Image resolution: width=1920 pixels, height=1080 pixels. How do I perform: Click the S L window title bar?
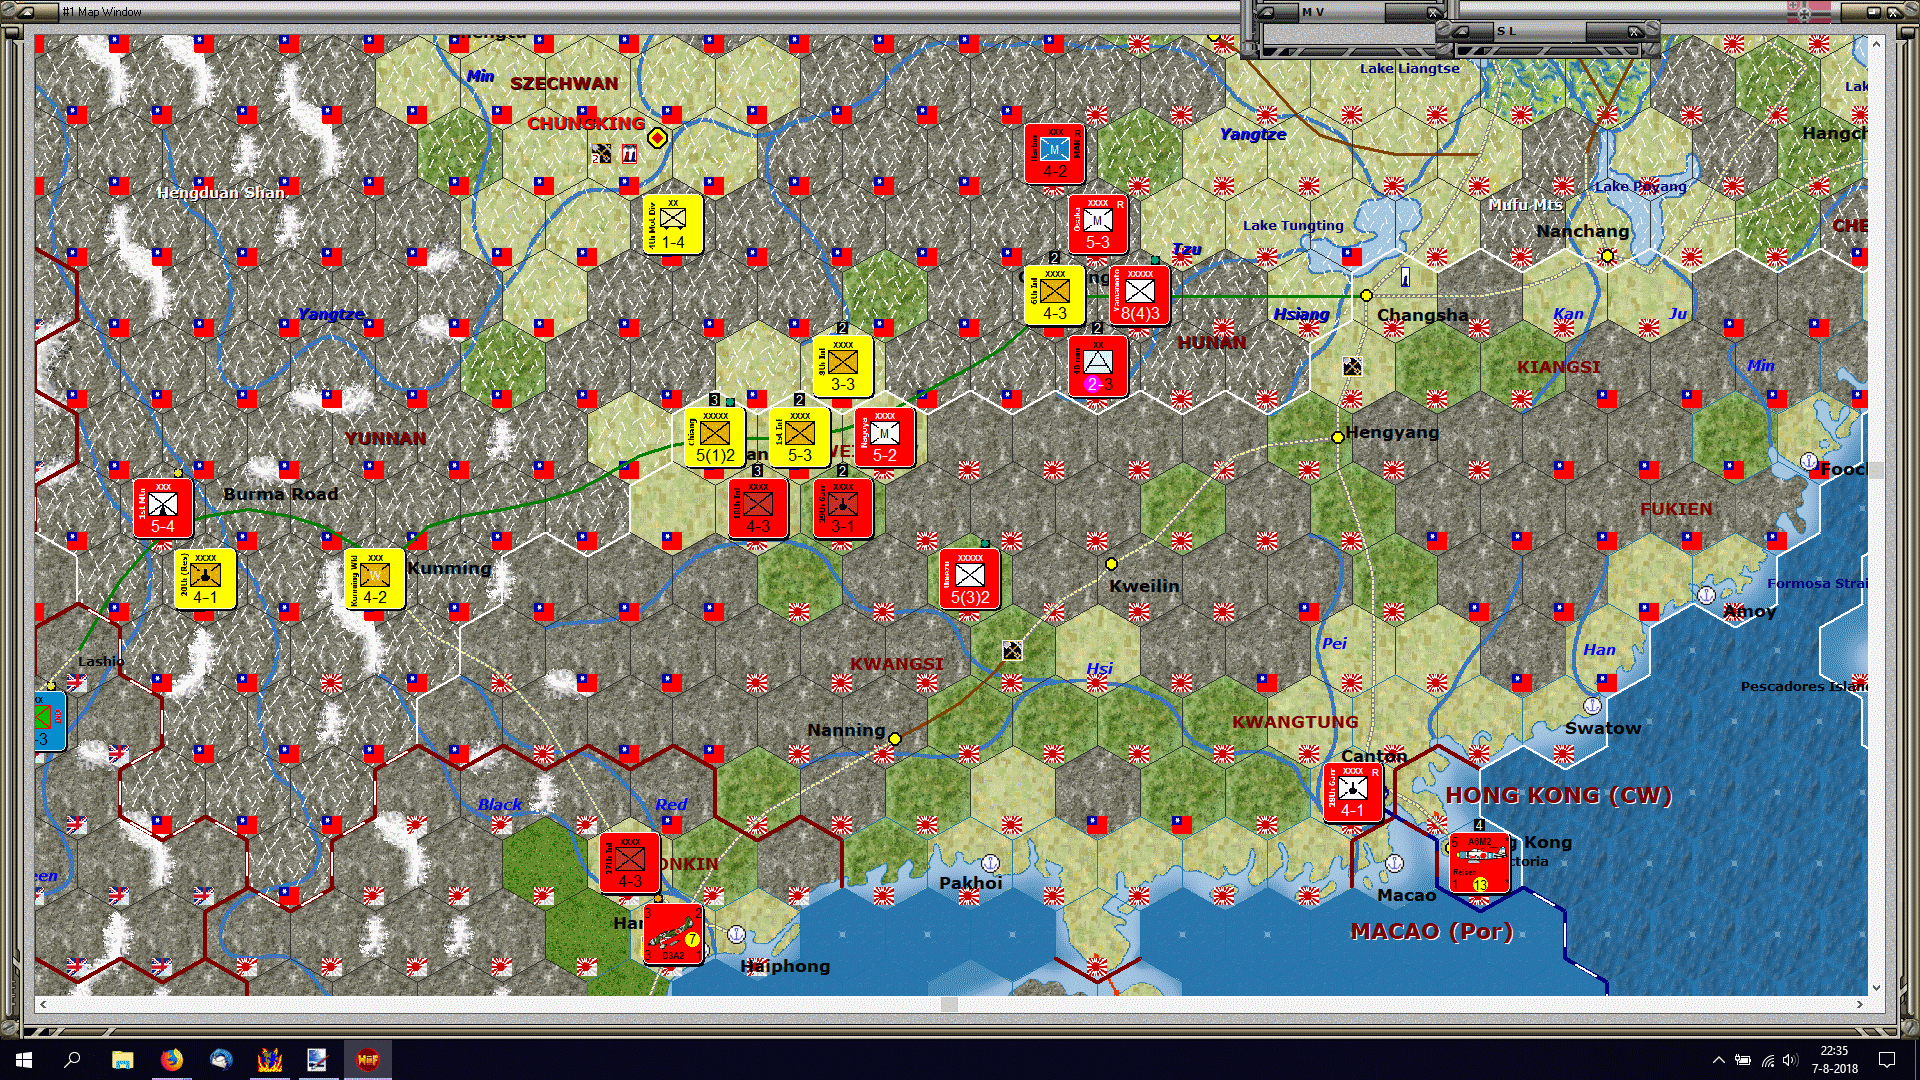click(x=1540, y=31)
